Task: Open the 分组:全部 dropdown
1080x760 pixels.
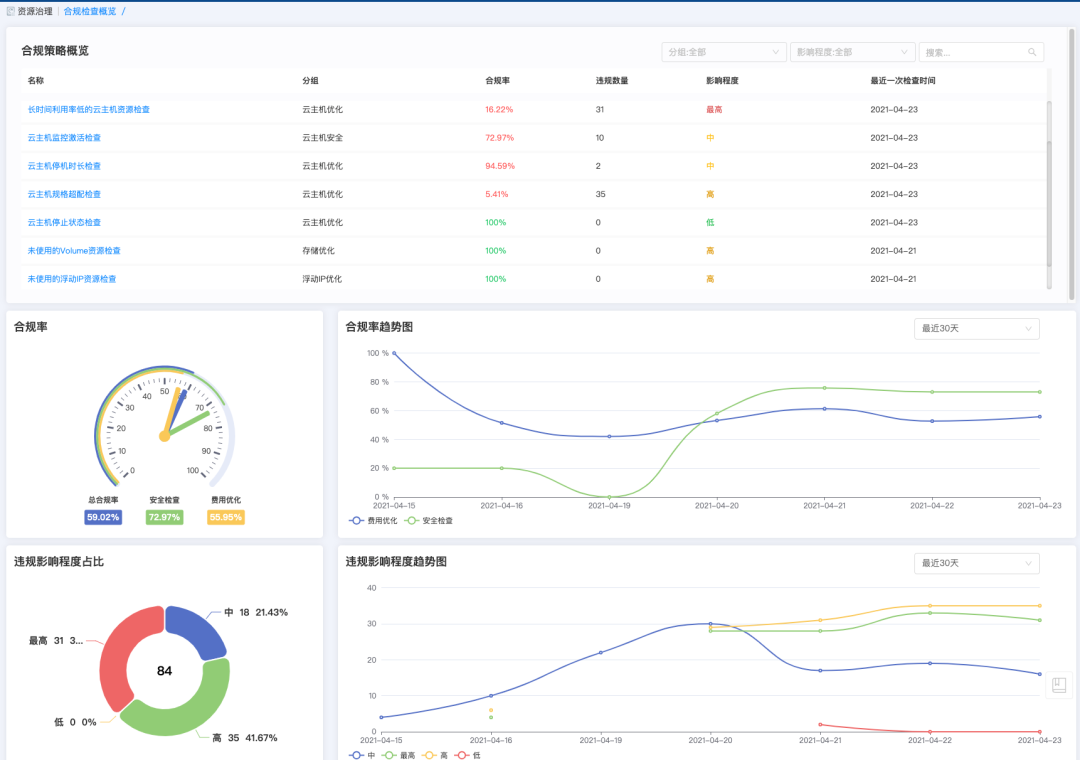Action: pos(724,52)
